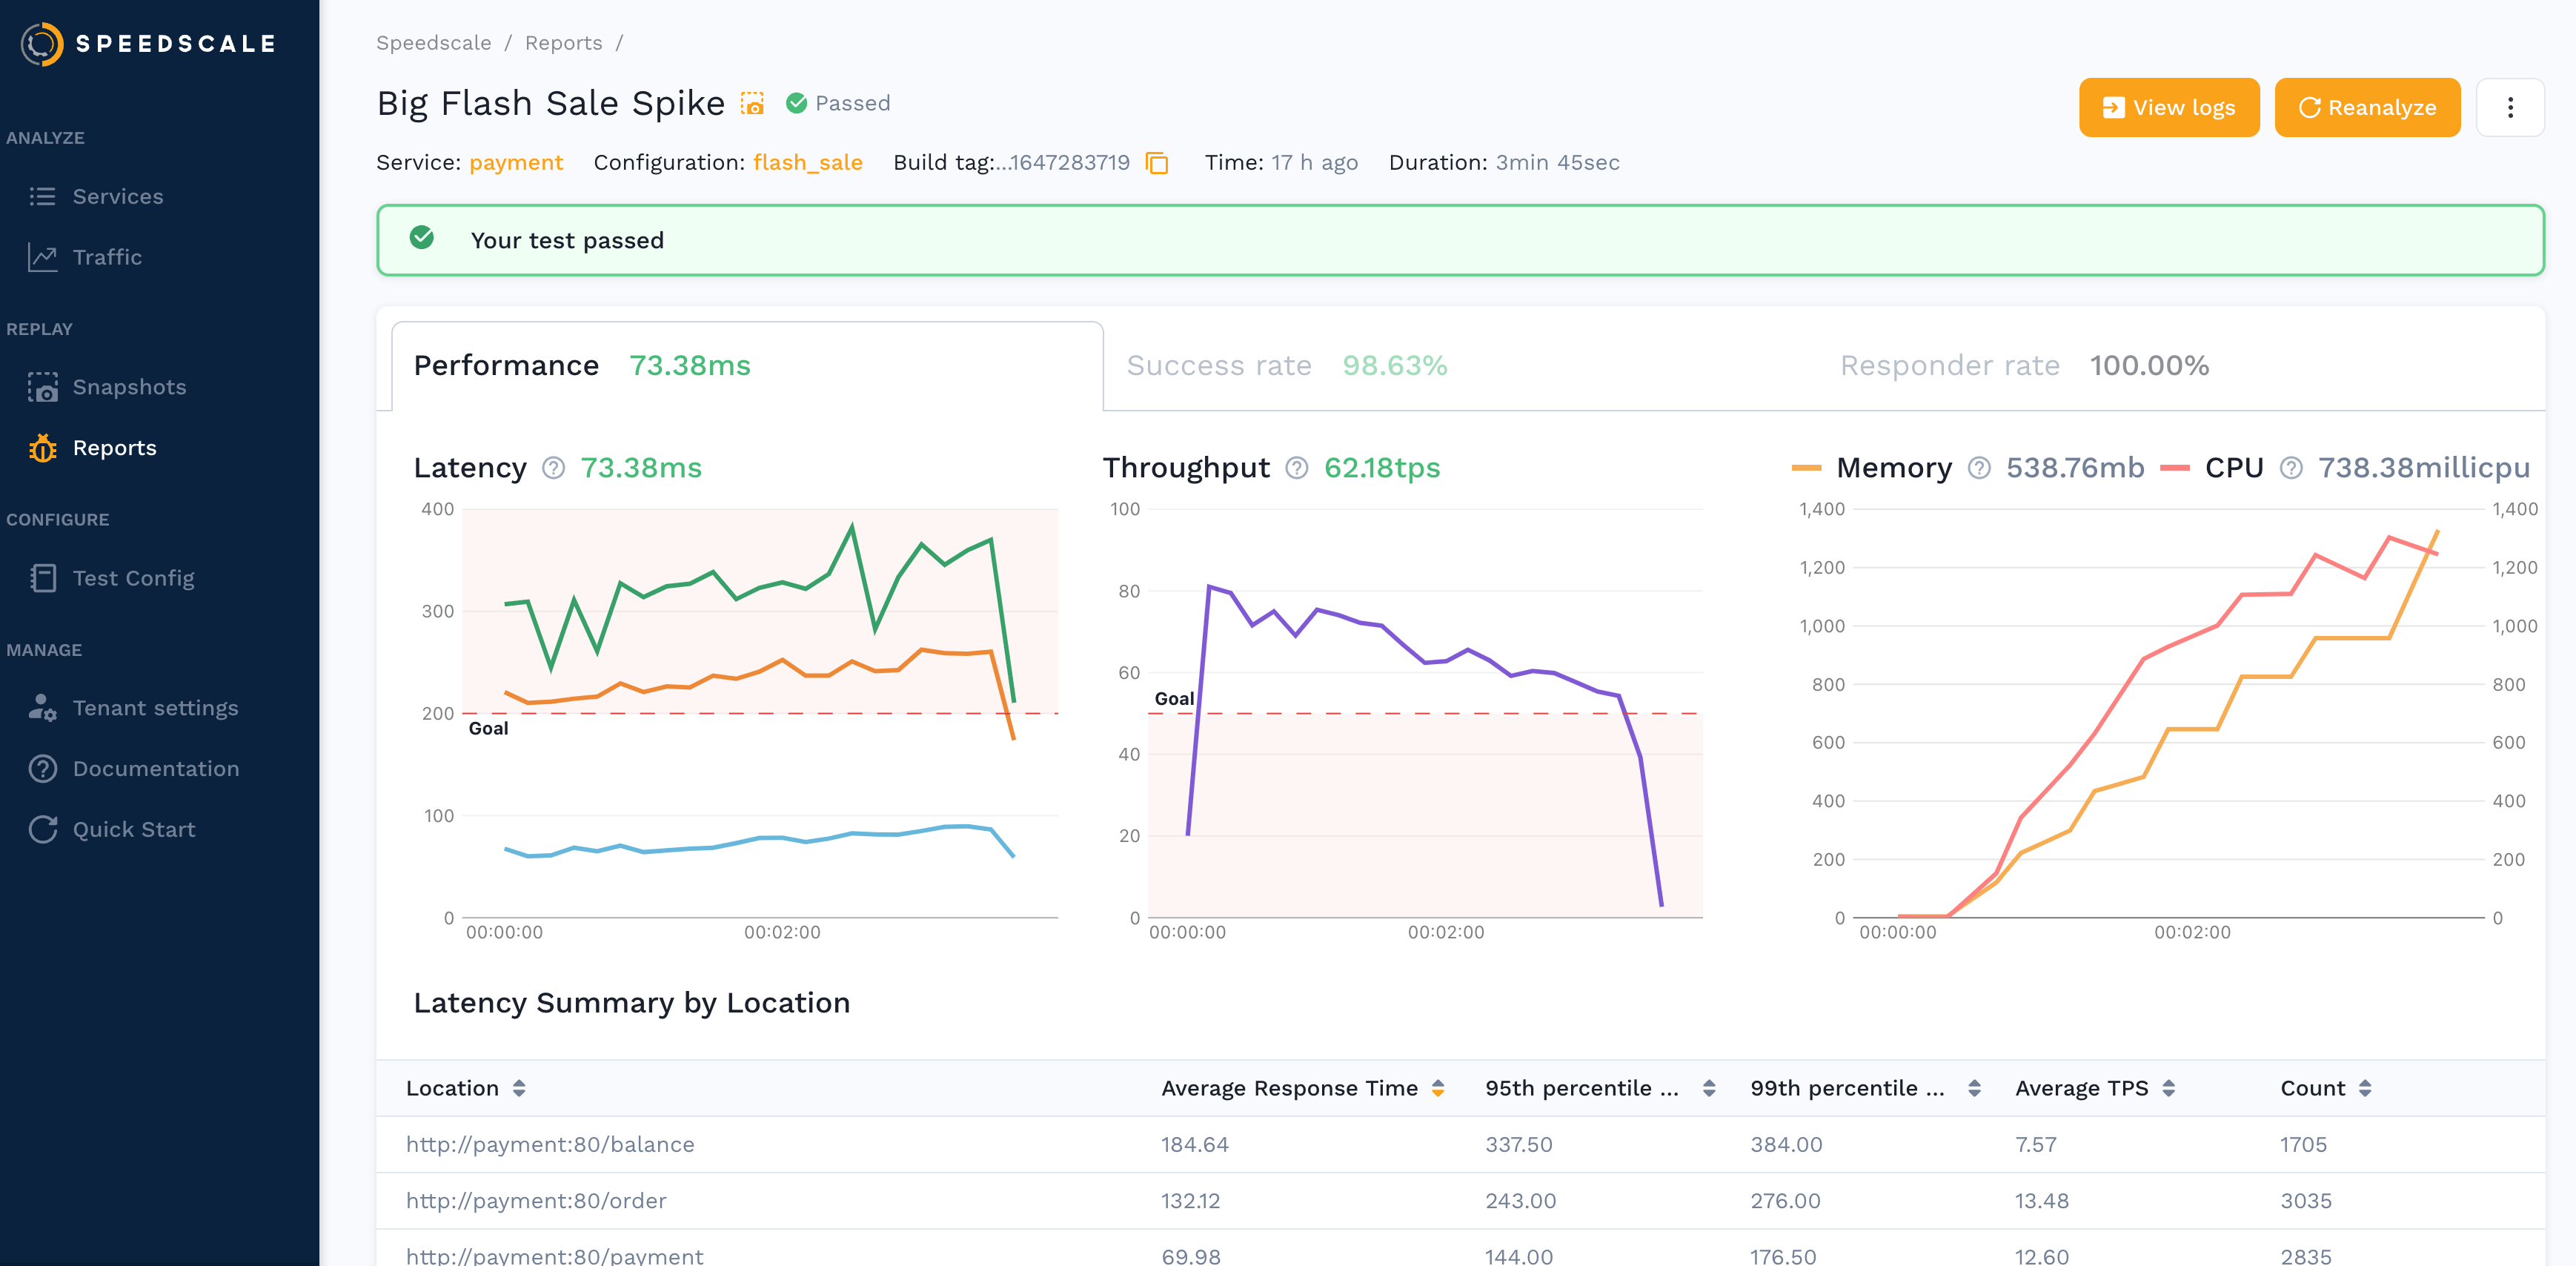The image size is (2576, 1266).
Task: Open the three-dot more options menu
Action: [x=2509, y=107]
